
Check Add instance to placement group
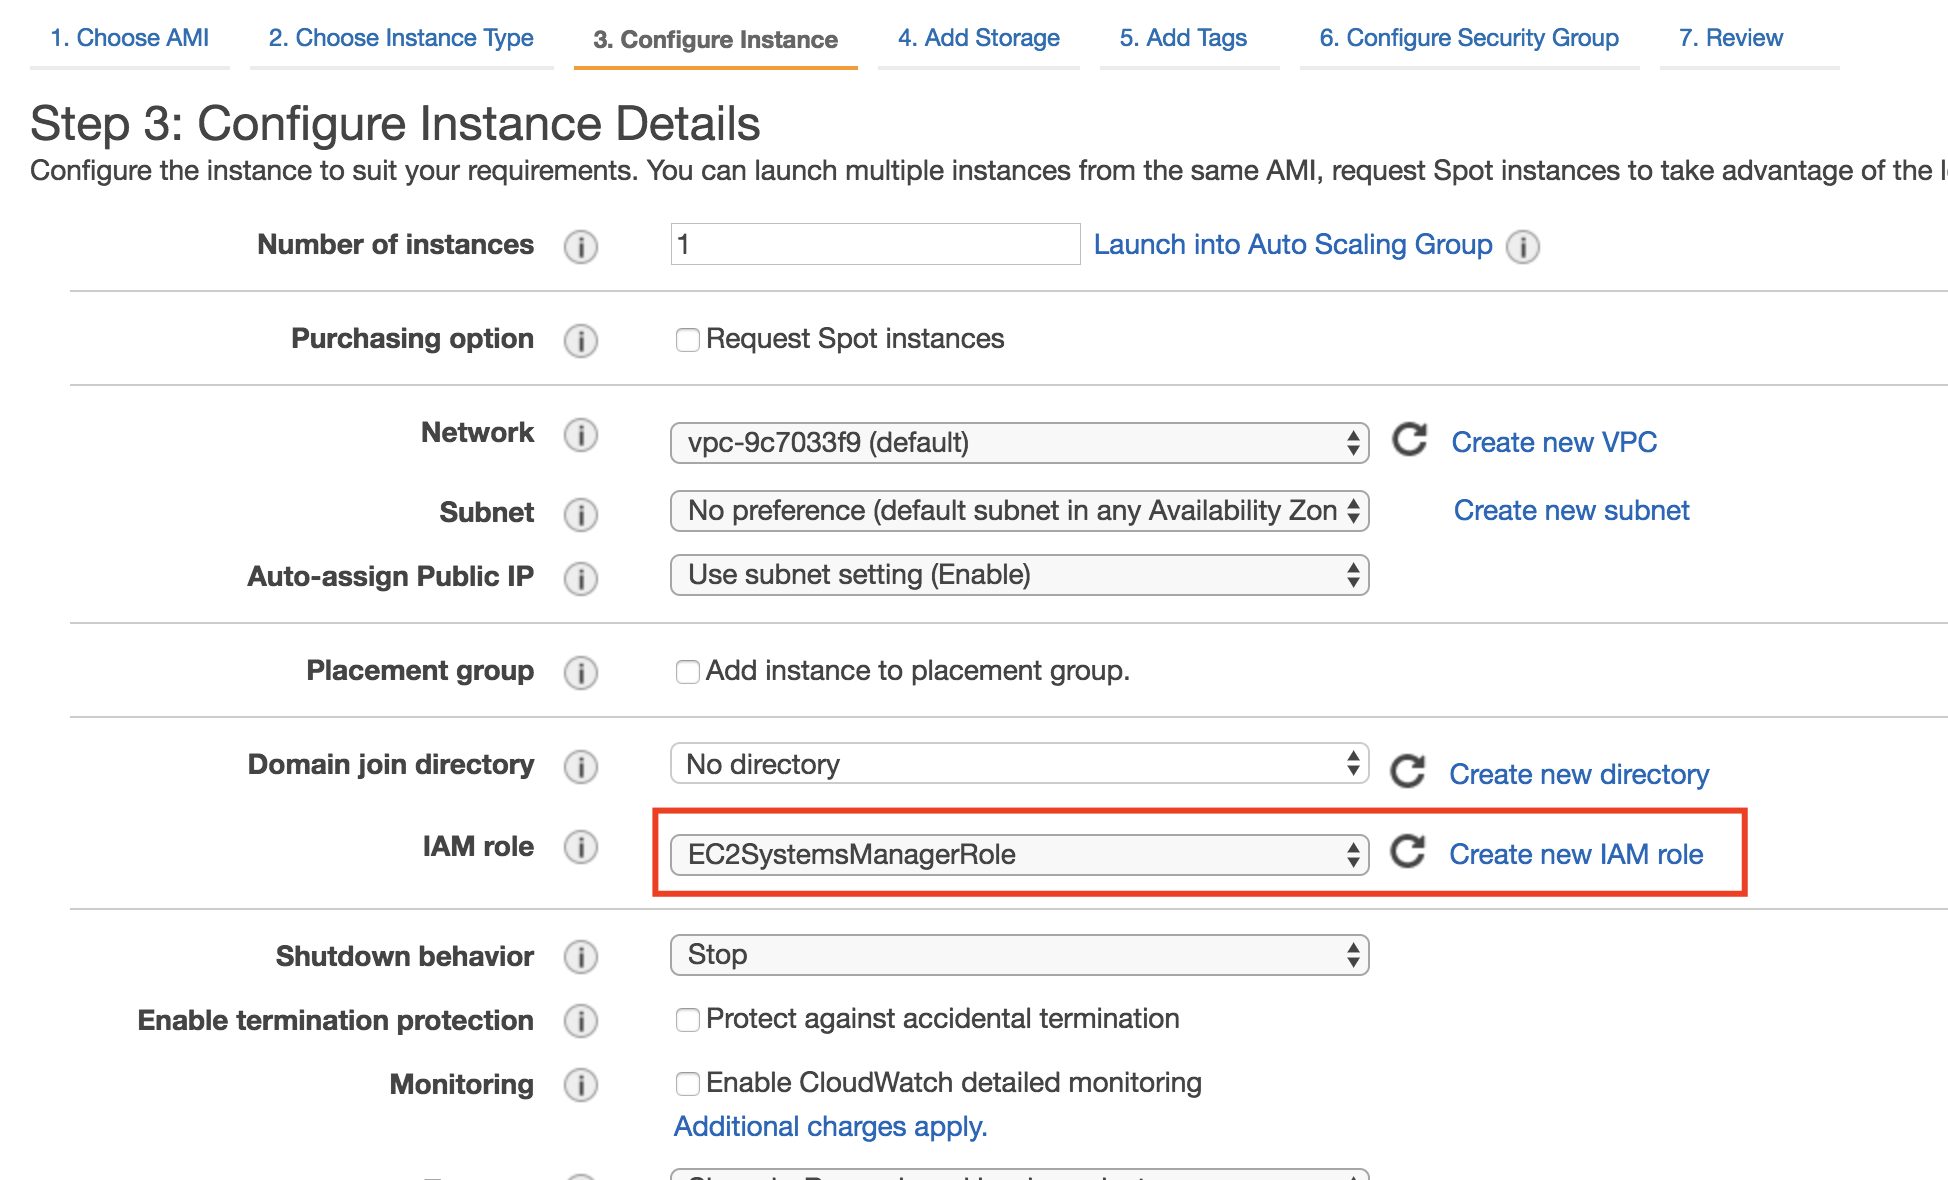click(x=688, y=672)
